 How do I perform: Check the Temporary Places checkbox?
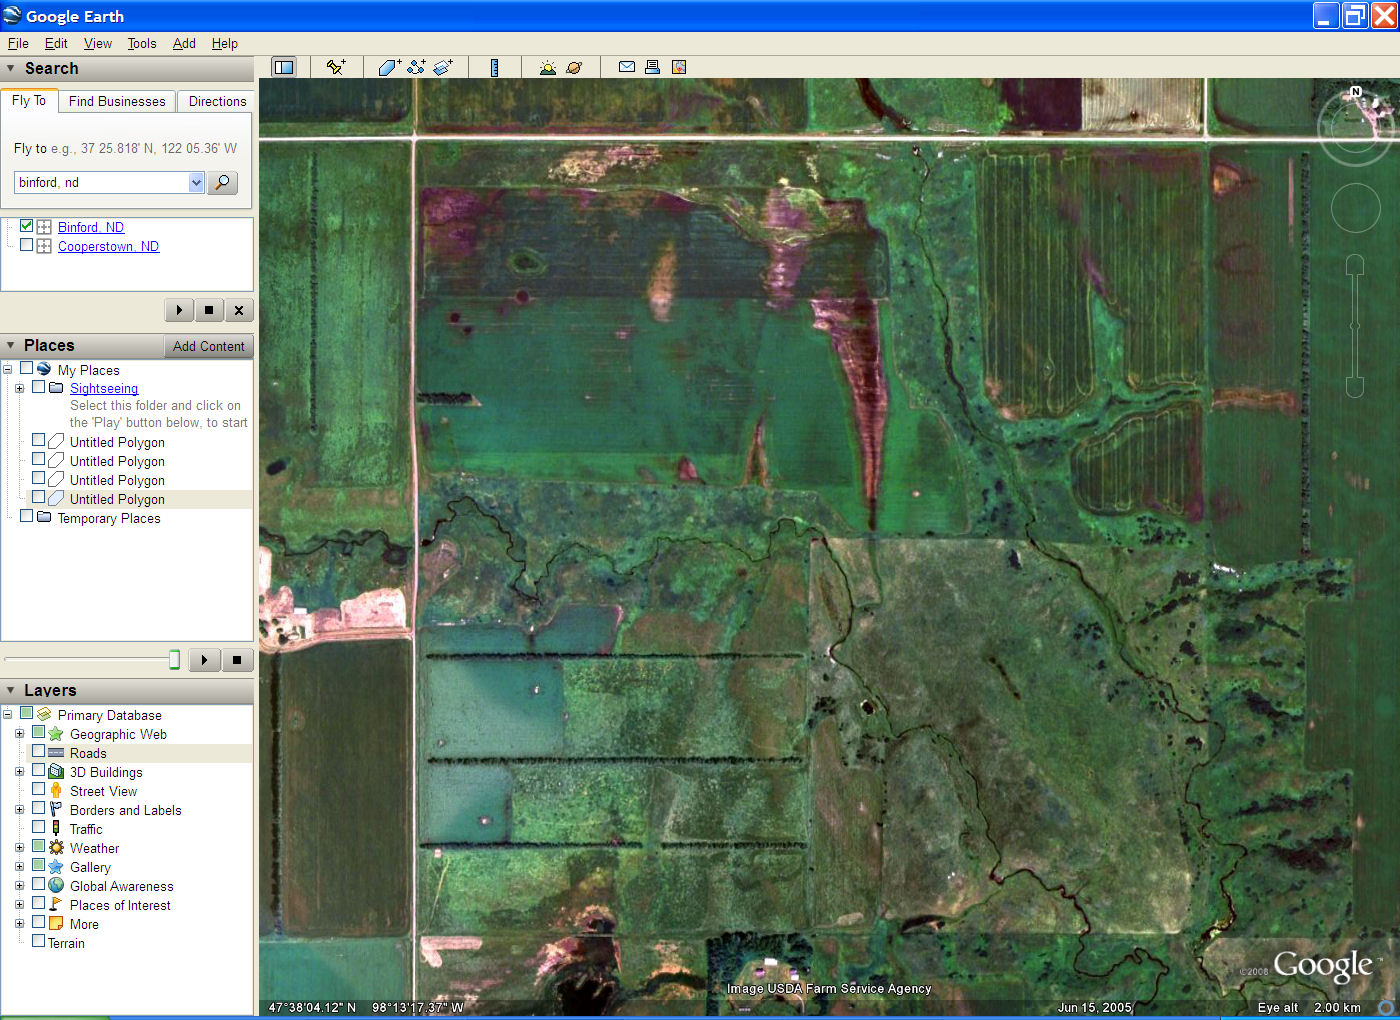tap(27, 517)
